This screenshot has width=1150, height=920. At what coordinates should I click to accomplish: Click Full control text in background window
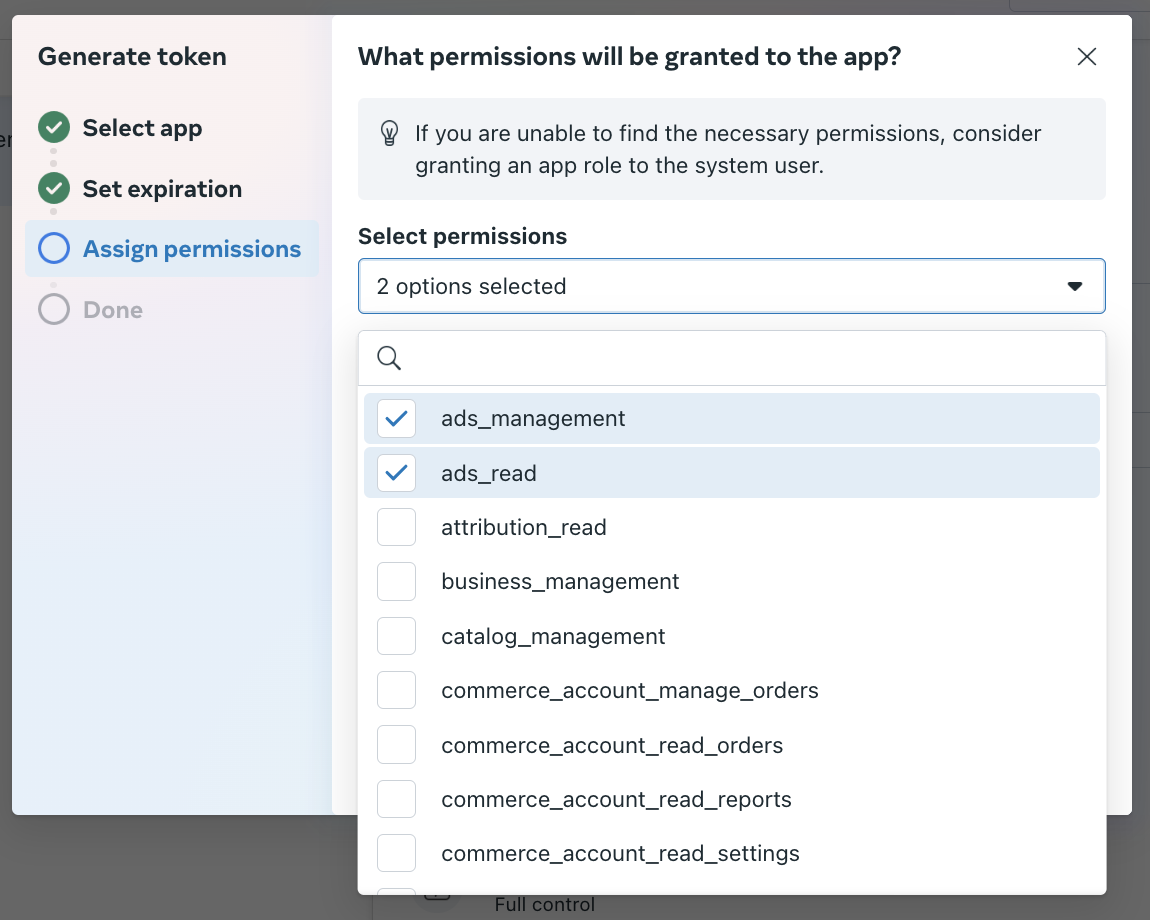pos(544,905)
